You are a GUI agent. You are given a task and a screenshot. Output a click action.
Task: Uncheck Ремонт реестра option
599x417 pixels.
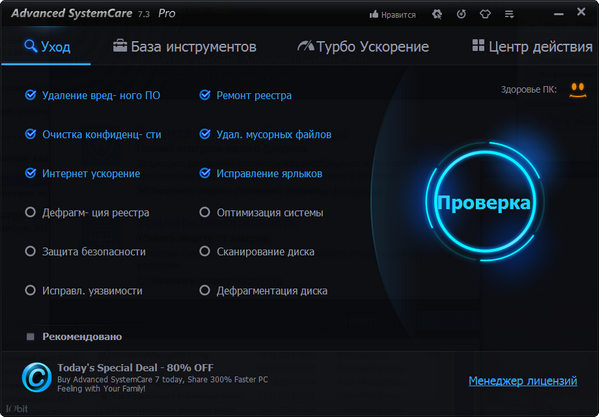[205, 95]
